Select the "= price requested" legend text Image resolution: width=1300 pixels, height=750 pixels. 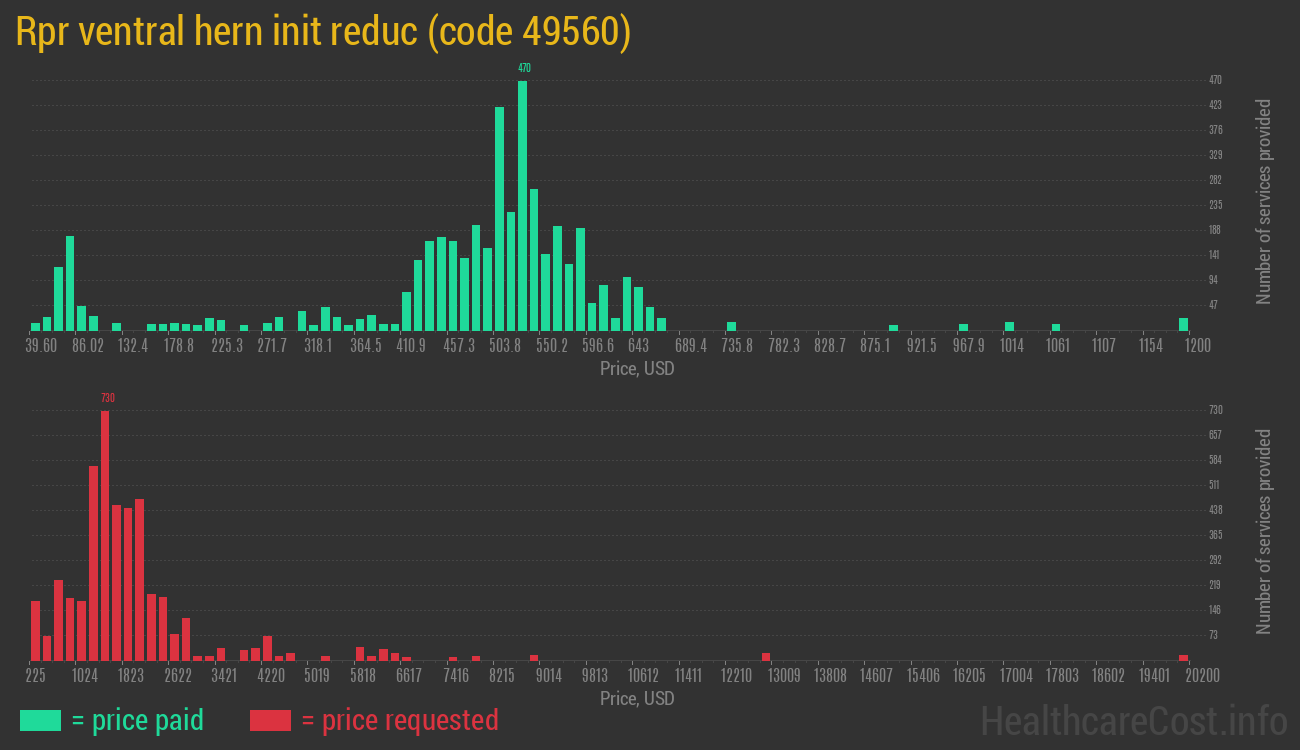point(399,720)
